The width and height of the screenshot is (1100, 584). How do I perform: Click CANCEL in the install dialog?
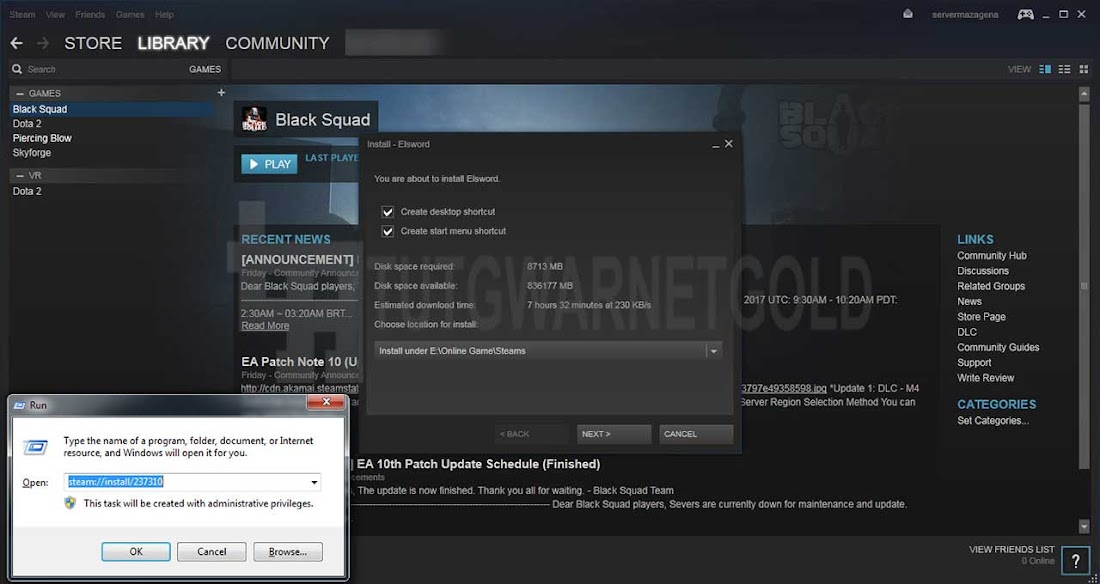point(696,434)
